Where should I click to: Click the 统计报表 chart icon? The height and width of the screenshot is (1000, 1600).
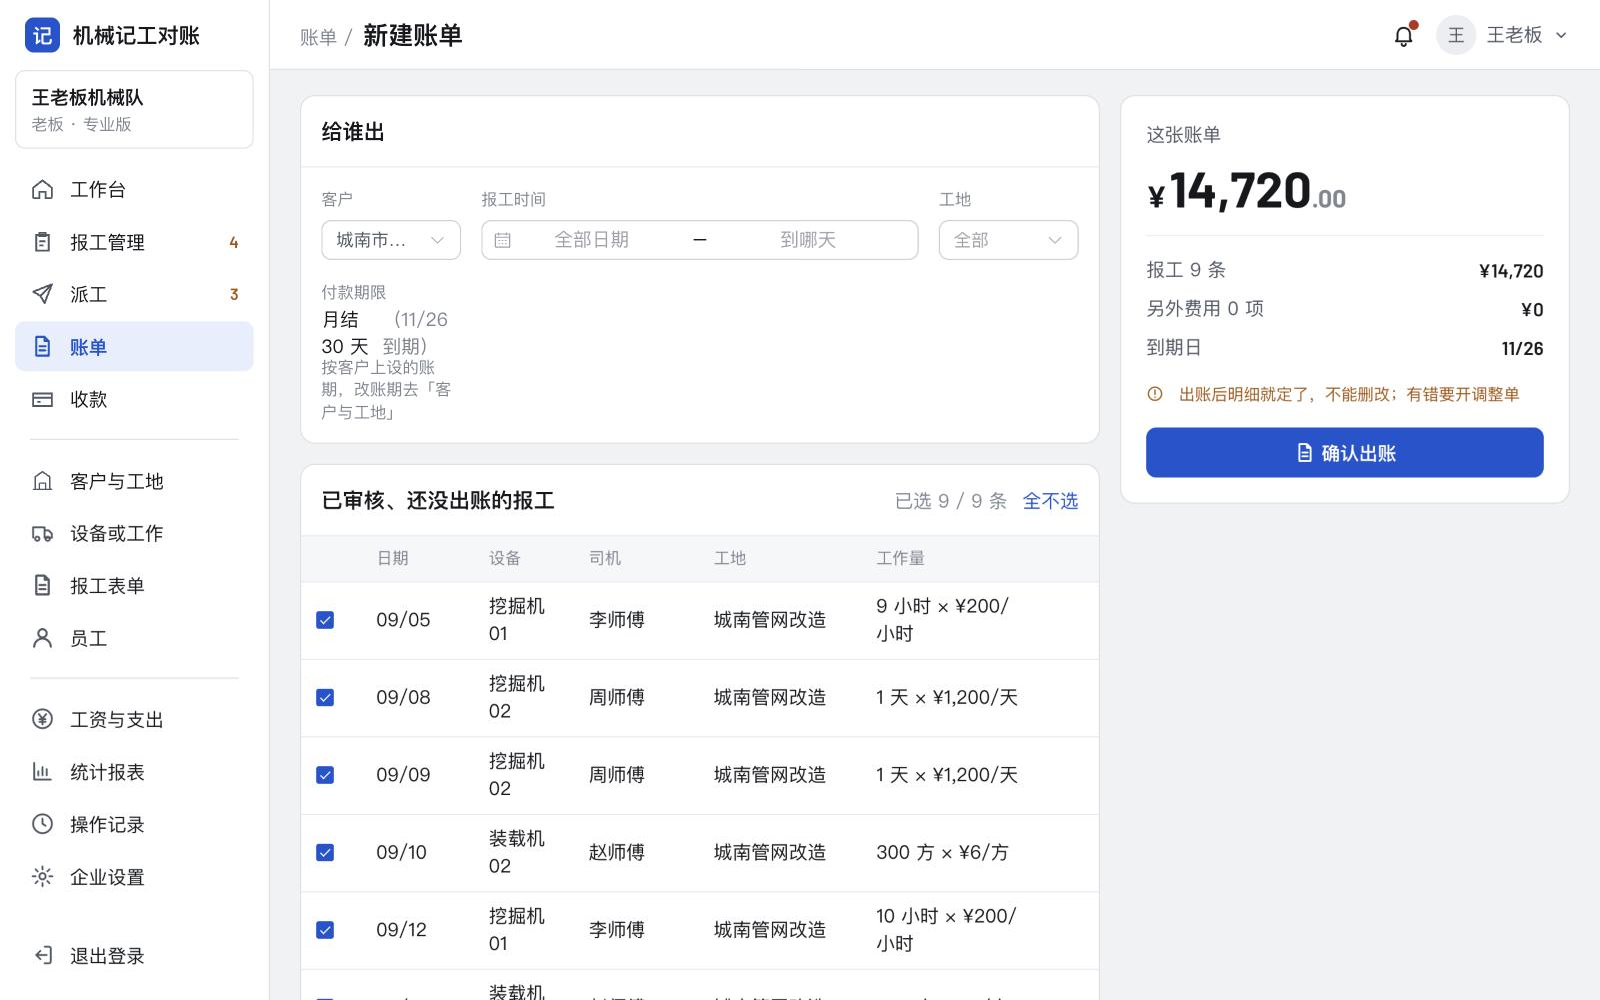[x=42, y=772]
